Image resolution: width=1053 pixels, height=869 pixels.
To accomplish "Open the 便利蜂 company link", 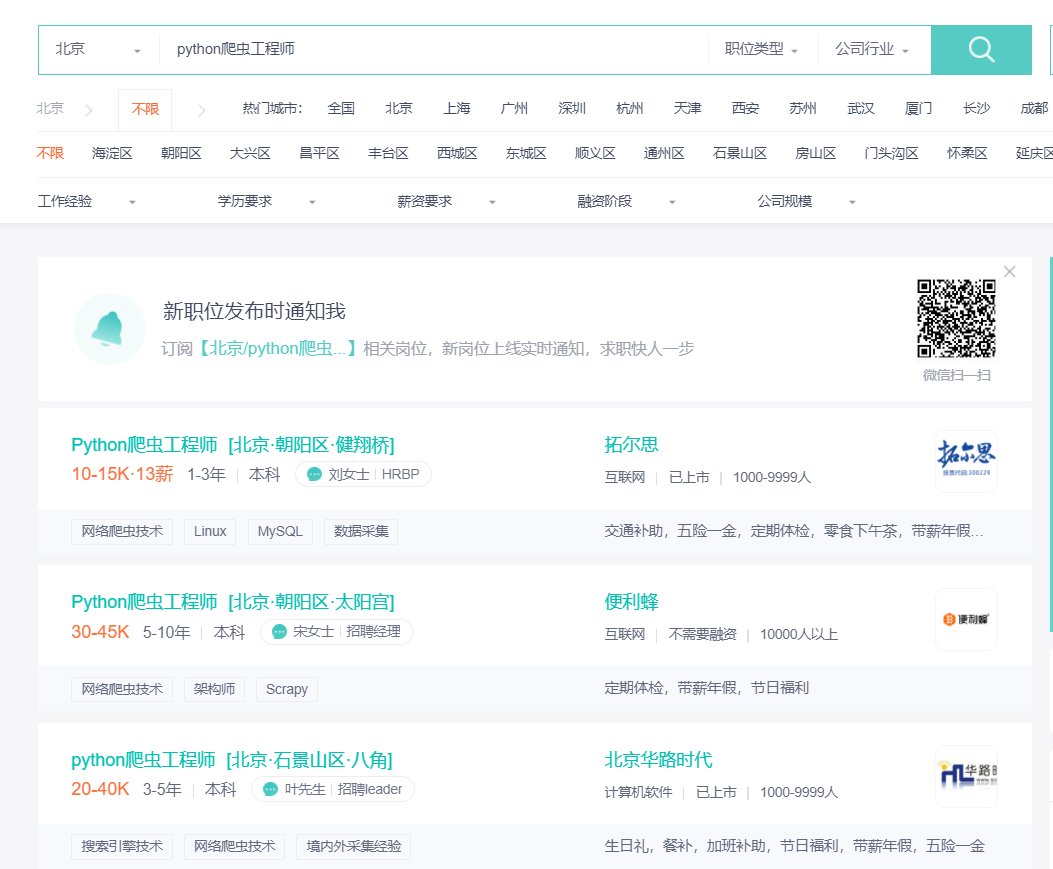I will (x=631, y=602).
